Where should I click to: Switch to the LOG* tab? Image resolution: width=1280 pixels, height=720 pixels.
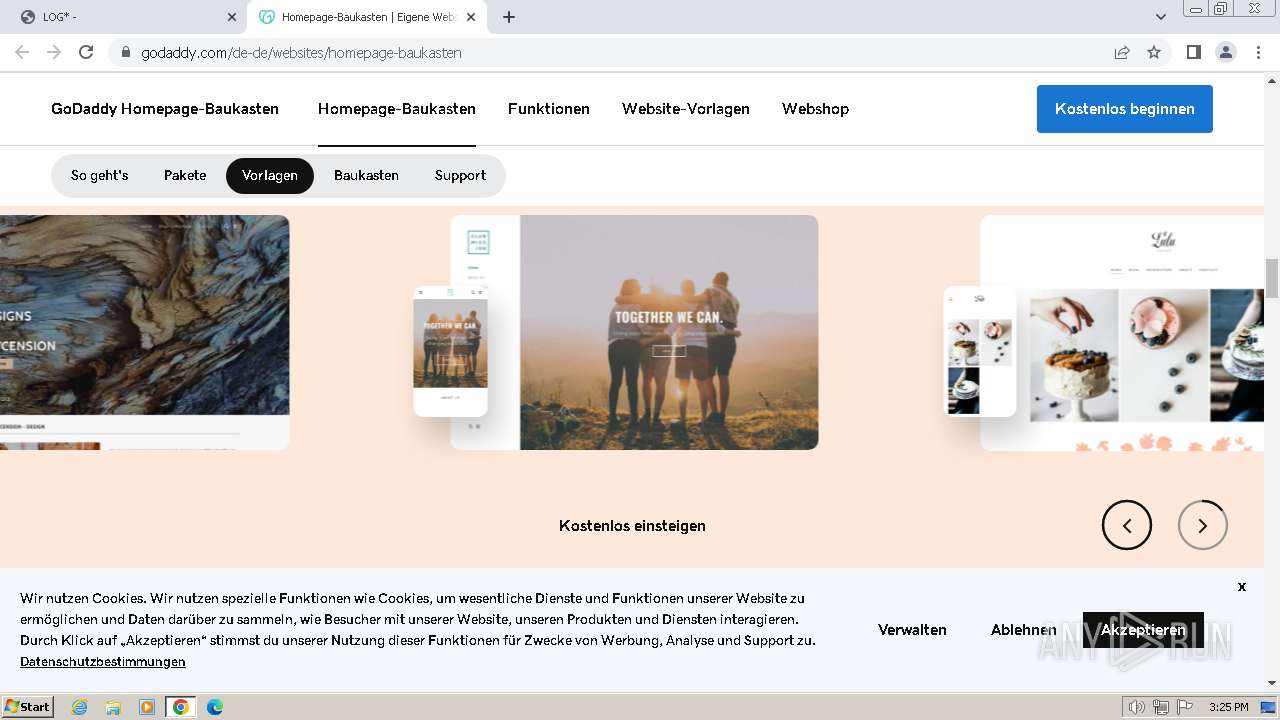click(125, 17)
